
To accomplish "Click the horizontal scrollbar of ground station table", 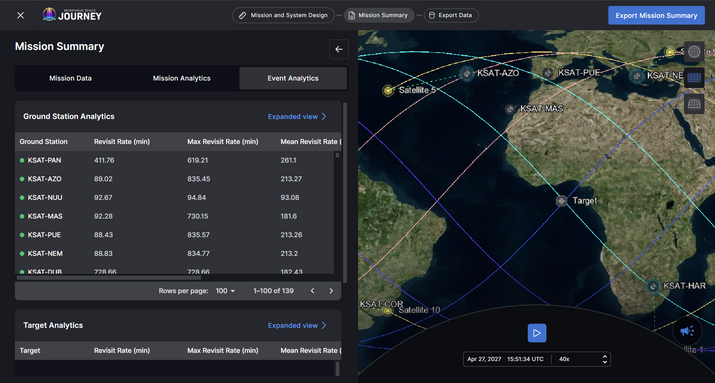I will point(109,278).
